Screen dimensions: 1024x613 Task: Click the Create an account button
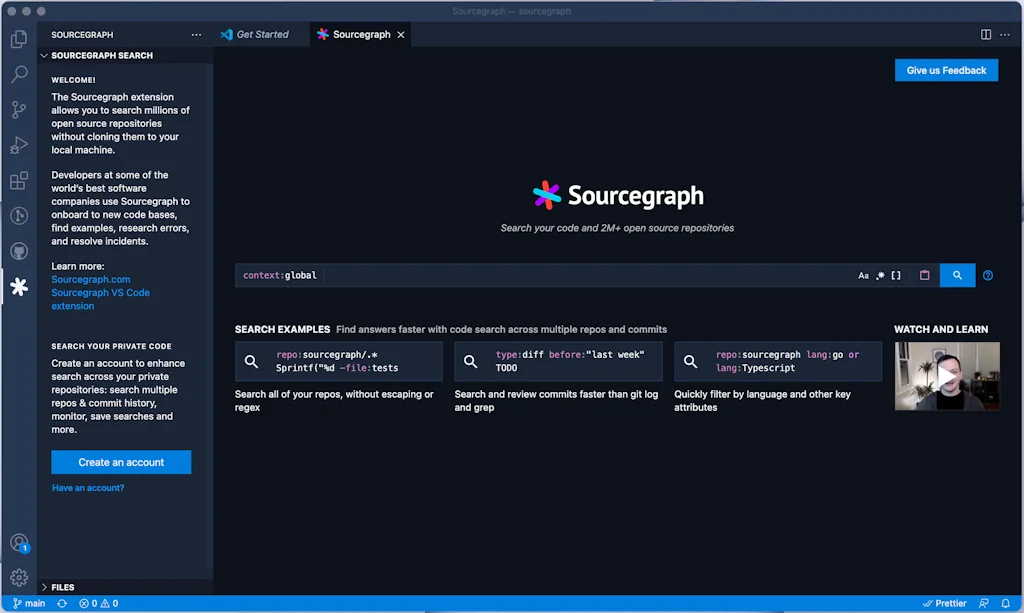pos(120,462)
